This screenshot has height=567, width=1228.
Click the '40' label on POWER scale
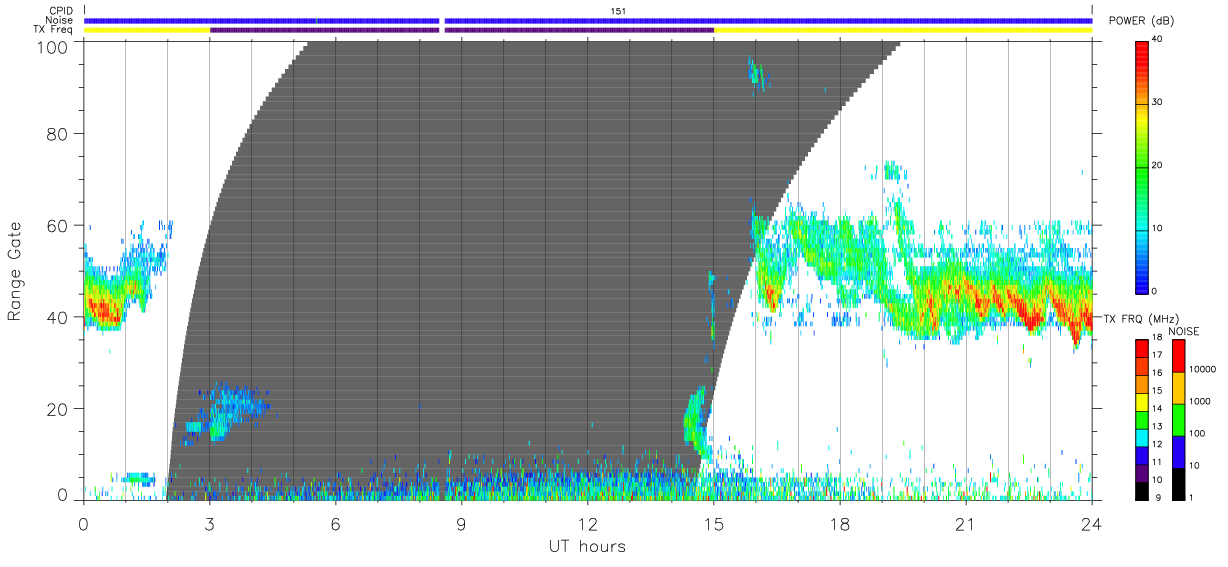point(1159,41)
